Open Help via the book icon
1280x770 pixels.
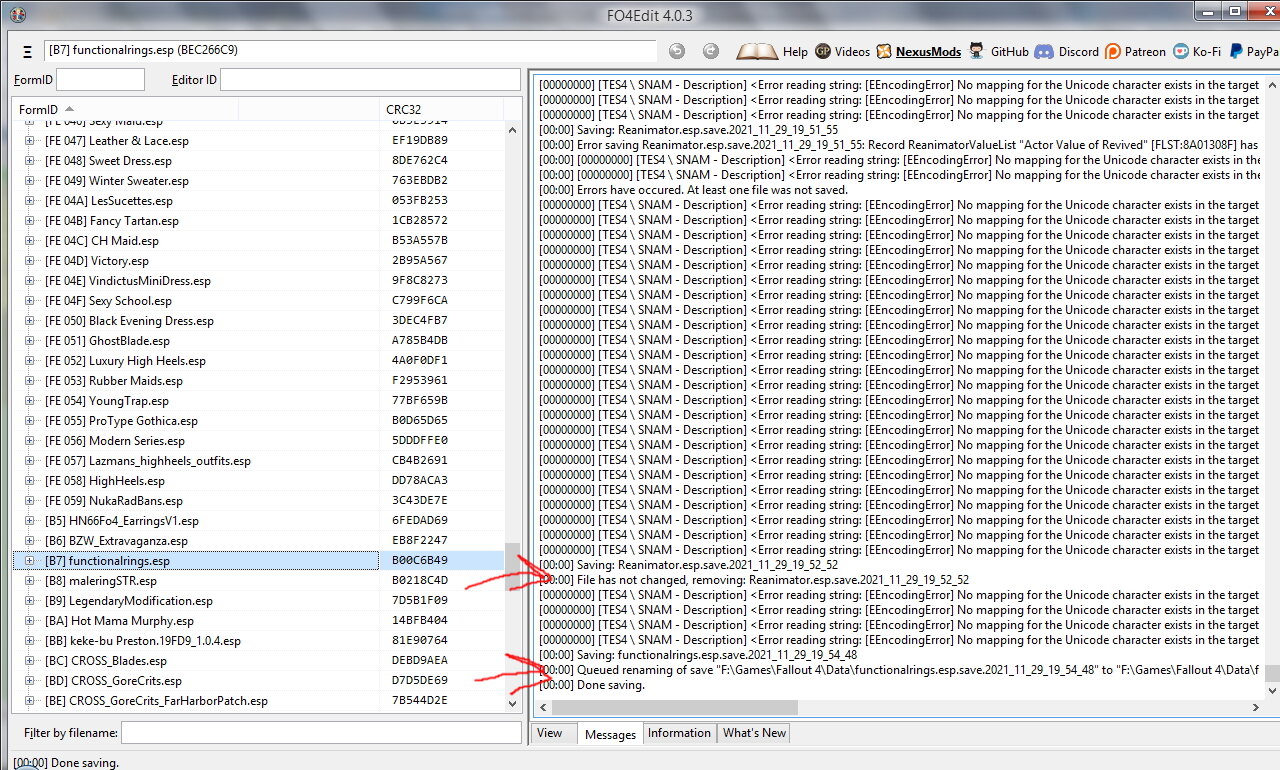(x=757, y=51)
